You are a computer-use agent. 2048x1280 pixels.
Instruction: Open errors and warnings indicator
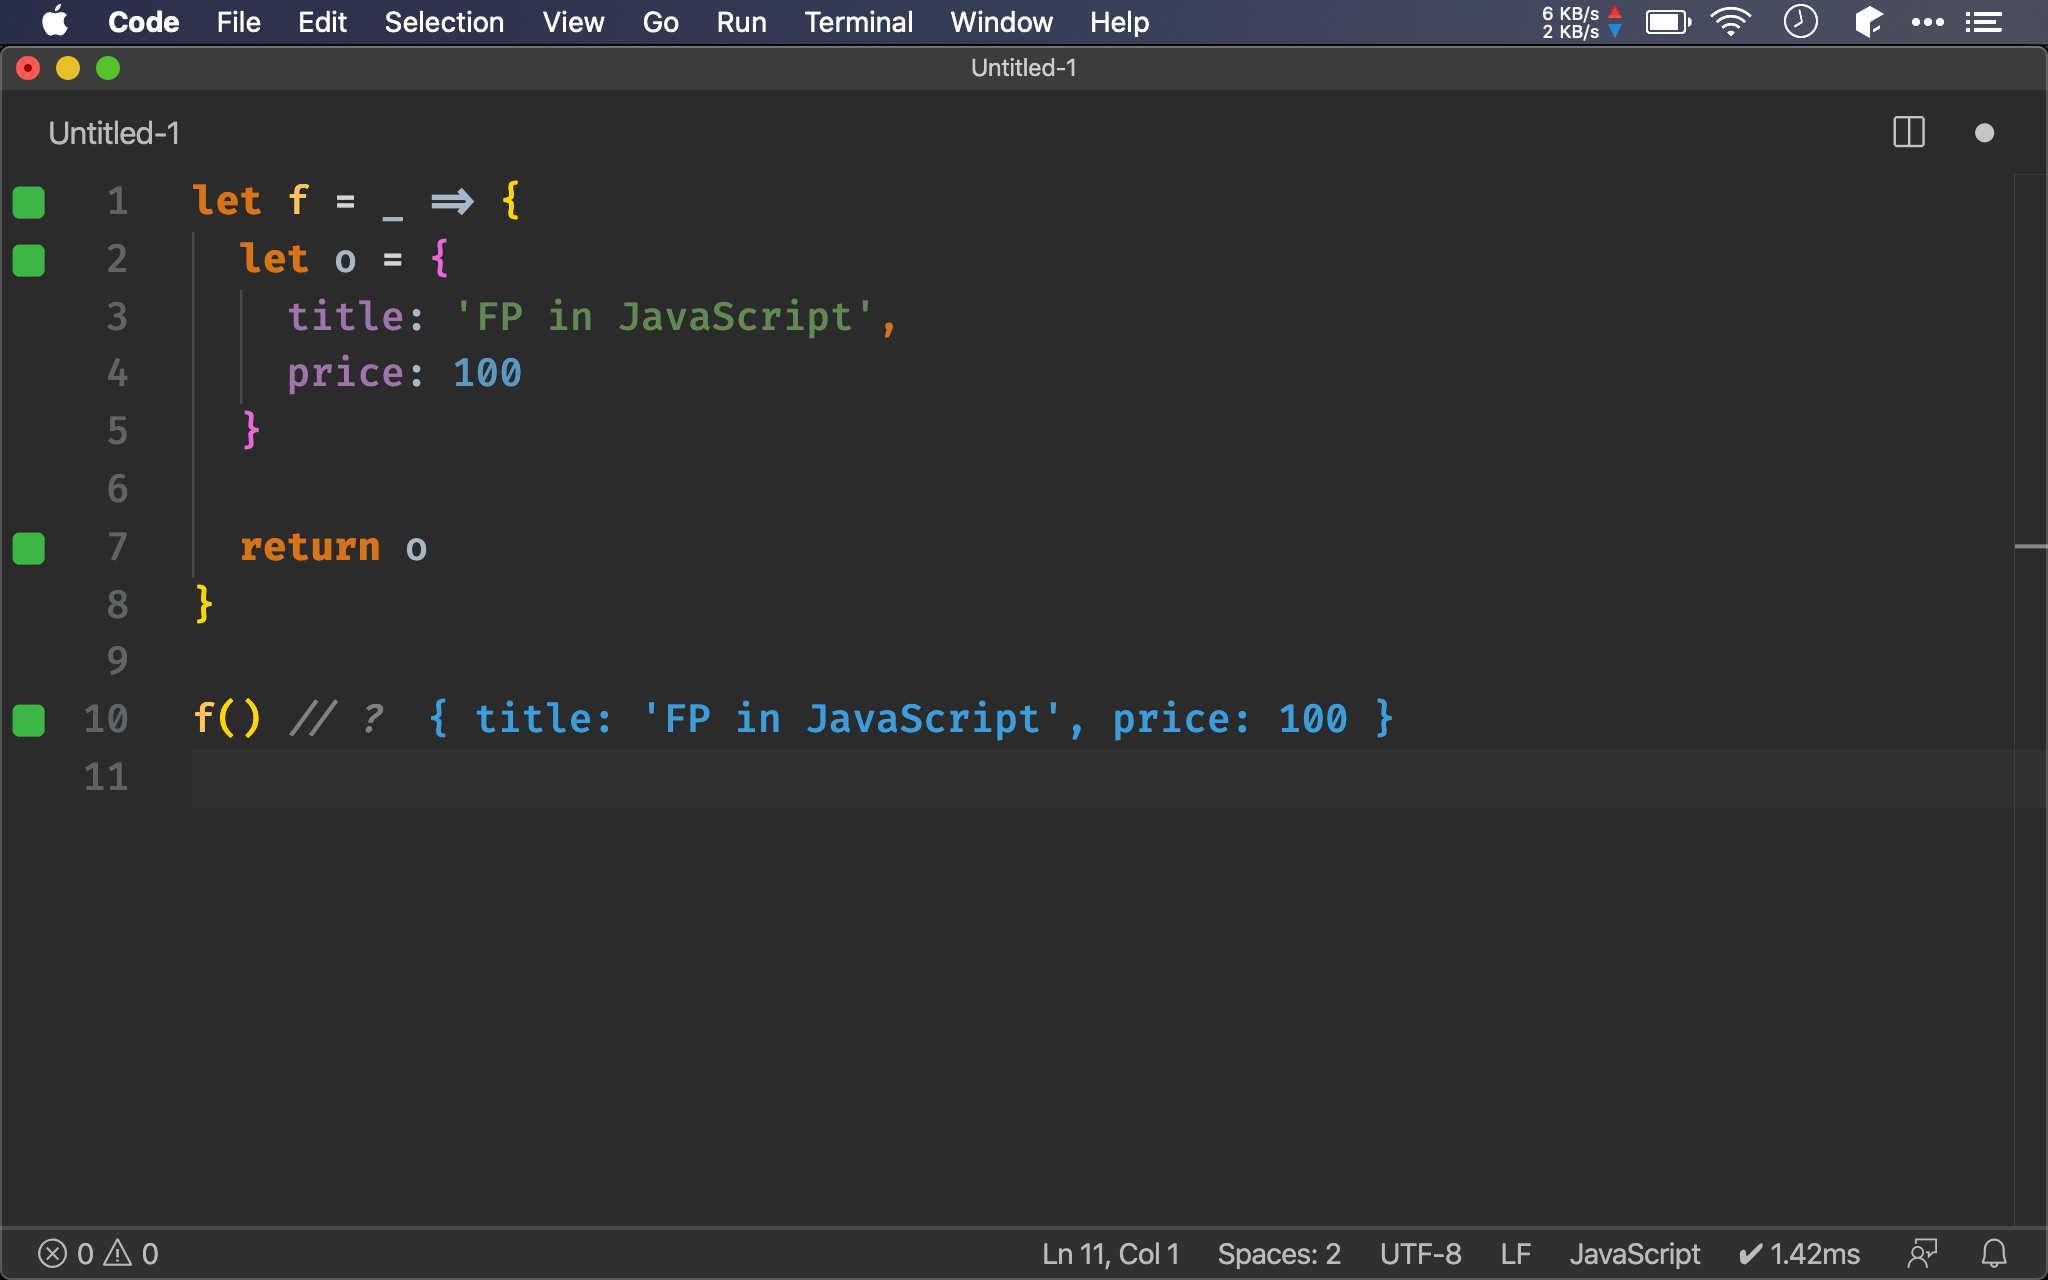pos(98,1253)
